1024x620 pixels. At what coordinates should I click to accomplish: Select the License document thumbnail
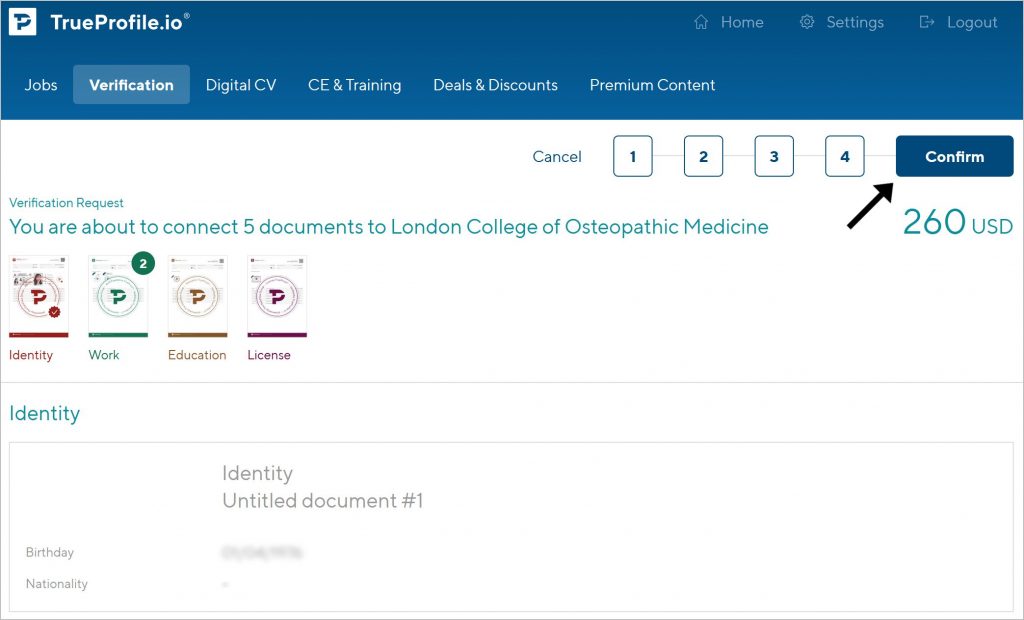pos(277,297)
